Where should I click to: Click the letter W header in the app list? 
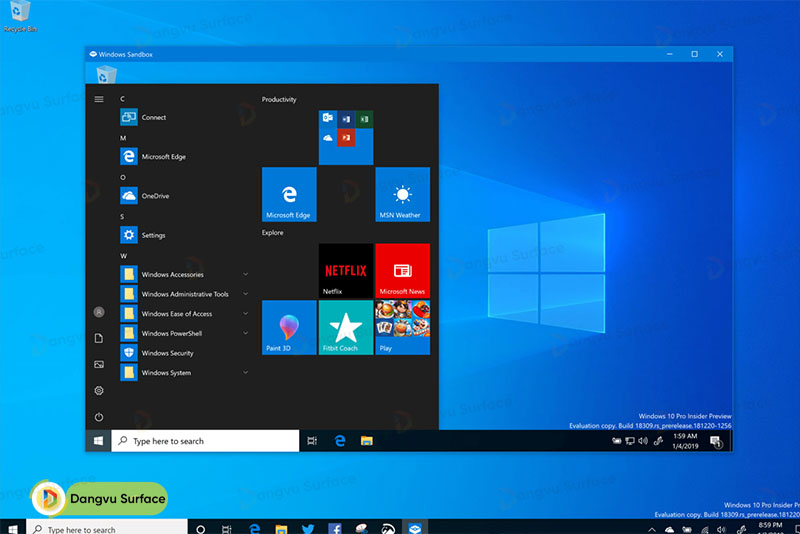tap(123, 256)
